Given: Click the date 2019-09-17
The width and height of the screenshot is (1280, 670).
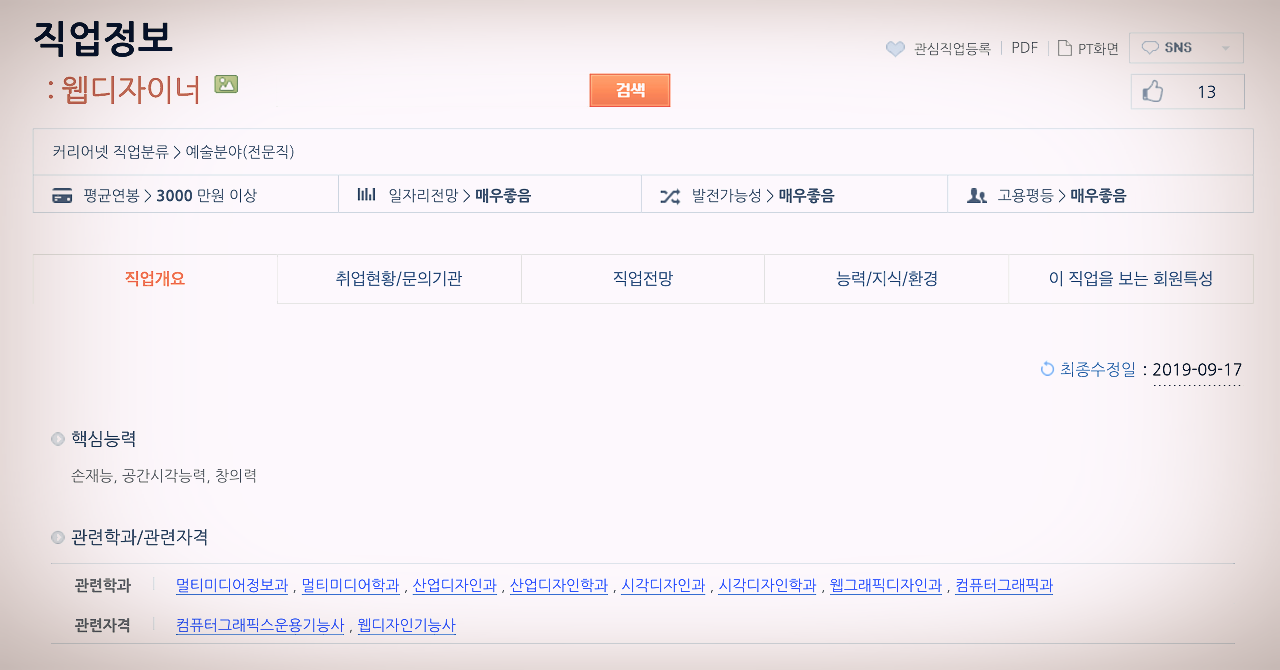Looking at the screenshot, I should click(x=1197, y=369).
